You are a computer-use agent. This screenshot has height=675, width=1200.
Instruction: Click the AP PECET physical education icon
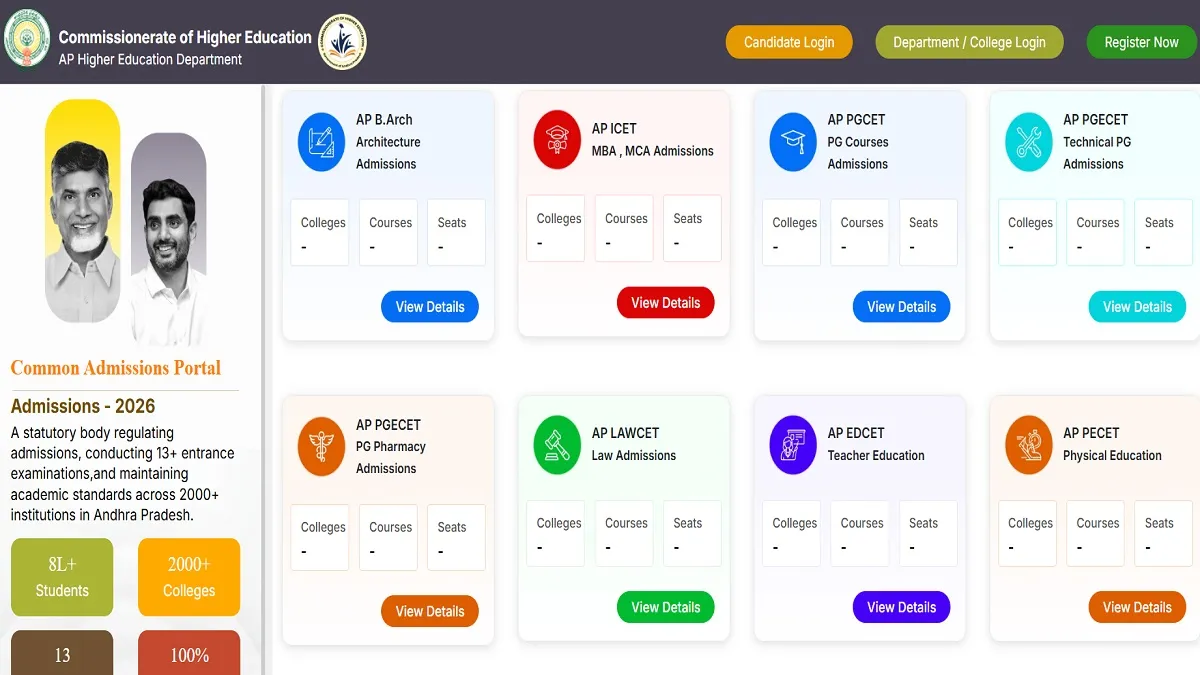(1029, 444)
